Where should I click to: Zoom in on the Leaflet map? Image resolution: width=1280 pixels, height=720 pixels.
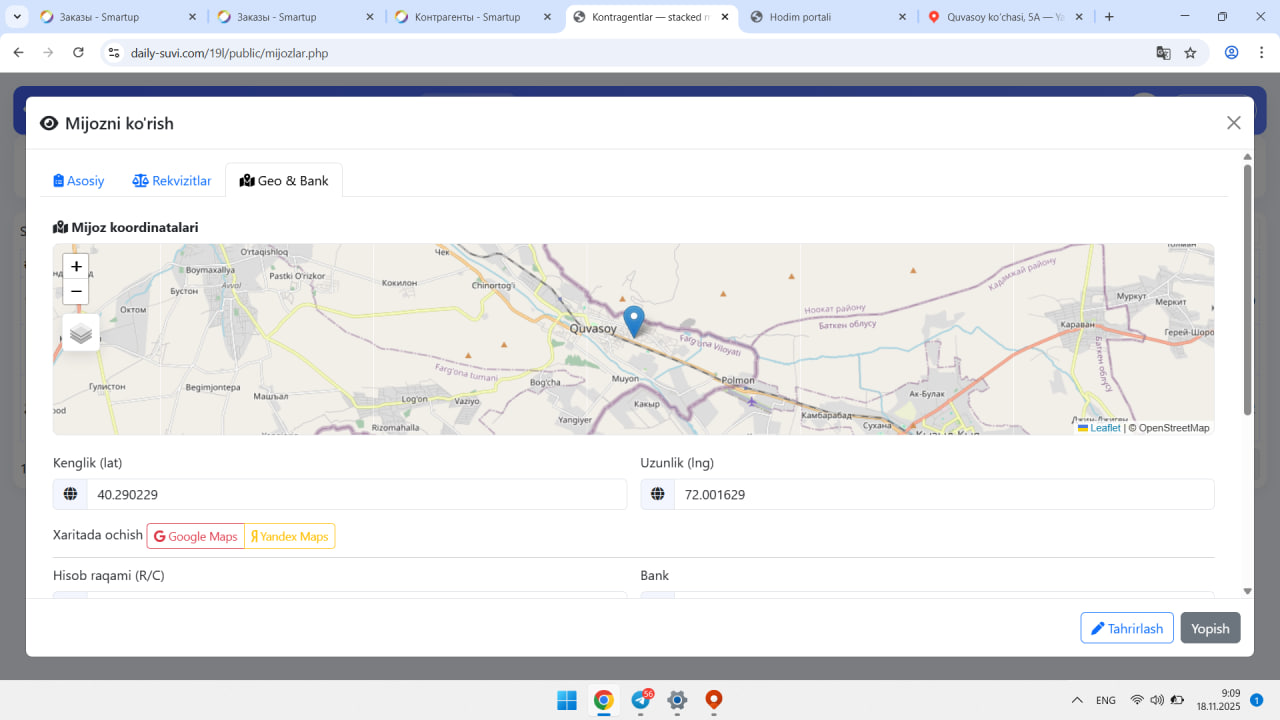(76, 267)
